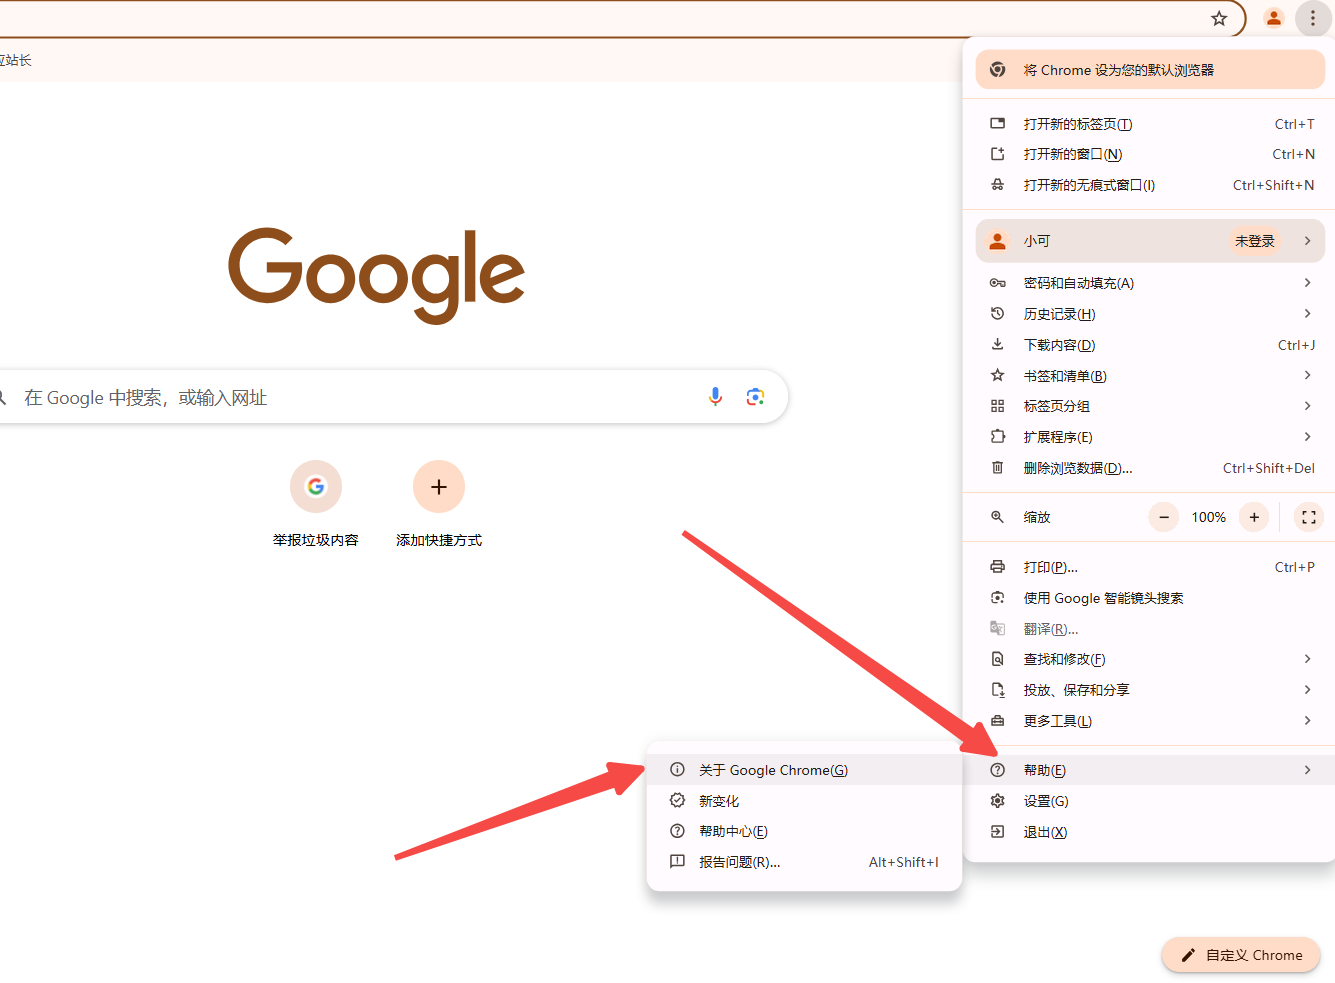The image size is (1335, 983).
Task: Click the three-dot Chrome menu button
Action: 1313,18
